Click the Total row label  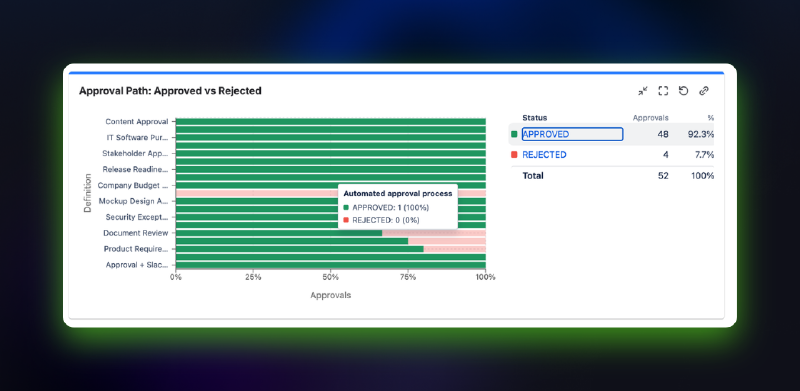[x=533, y=176]
